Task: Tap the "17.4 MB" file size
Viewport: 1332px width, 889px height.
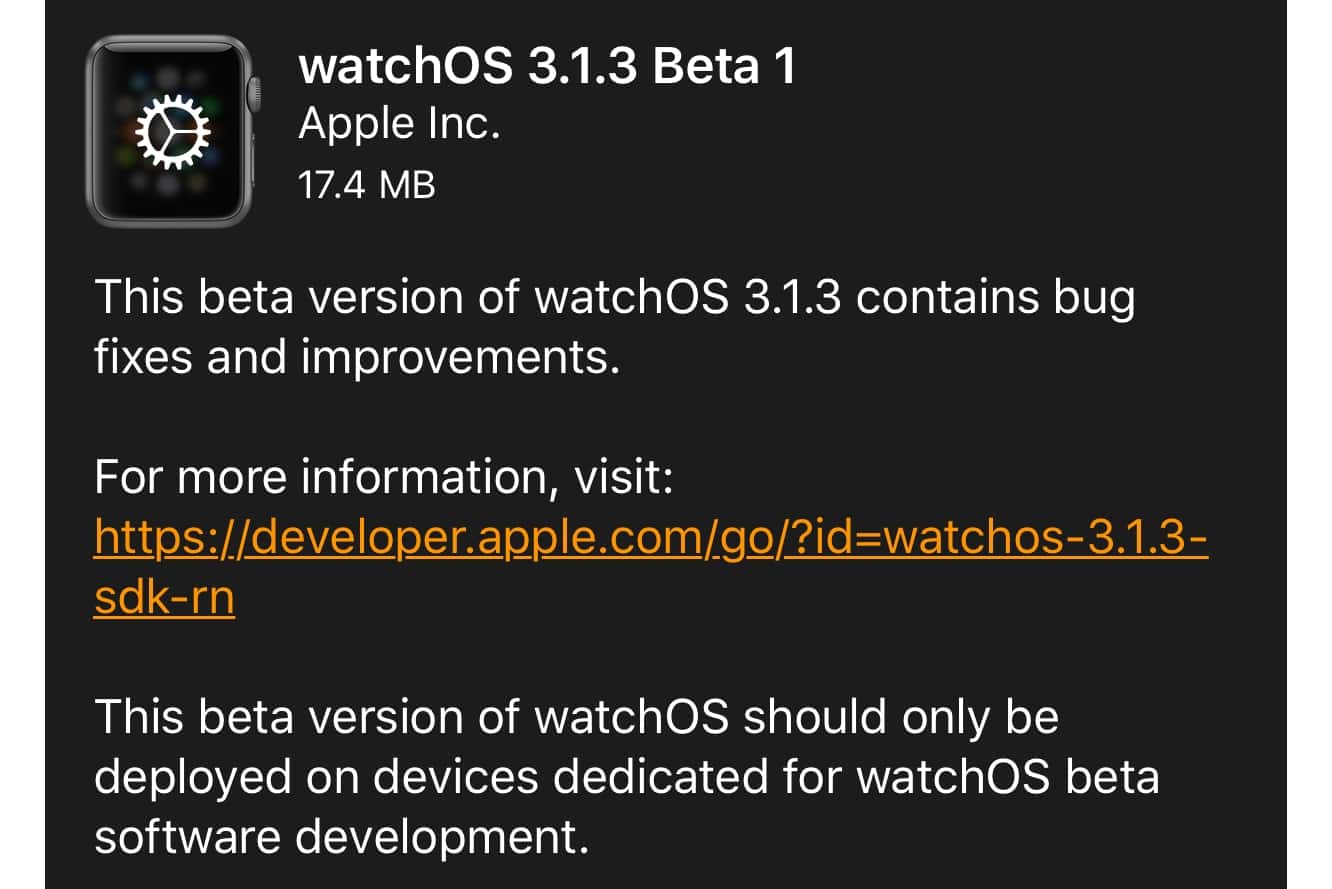Action: [367, 184]
